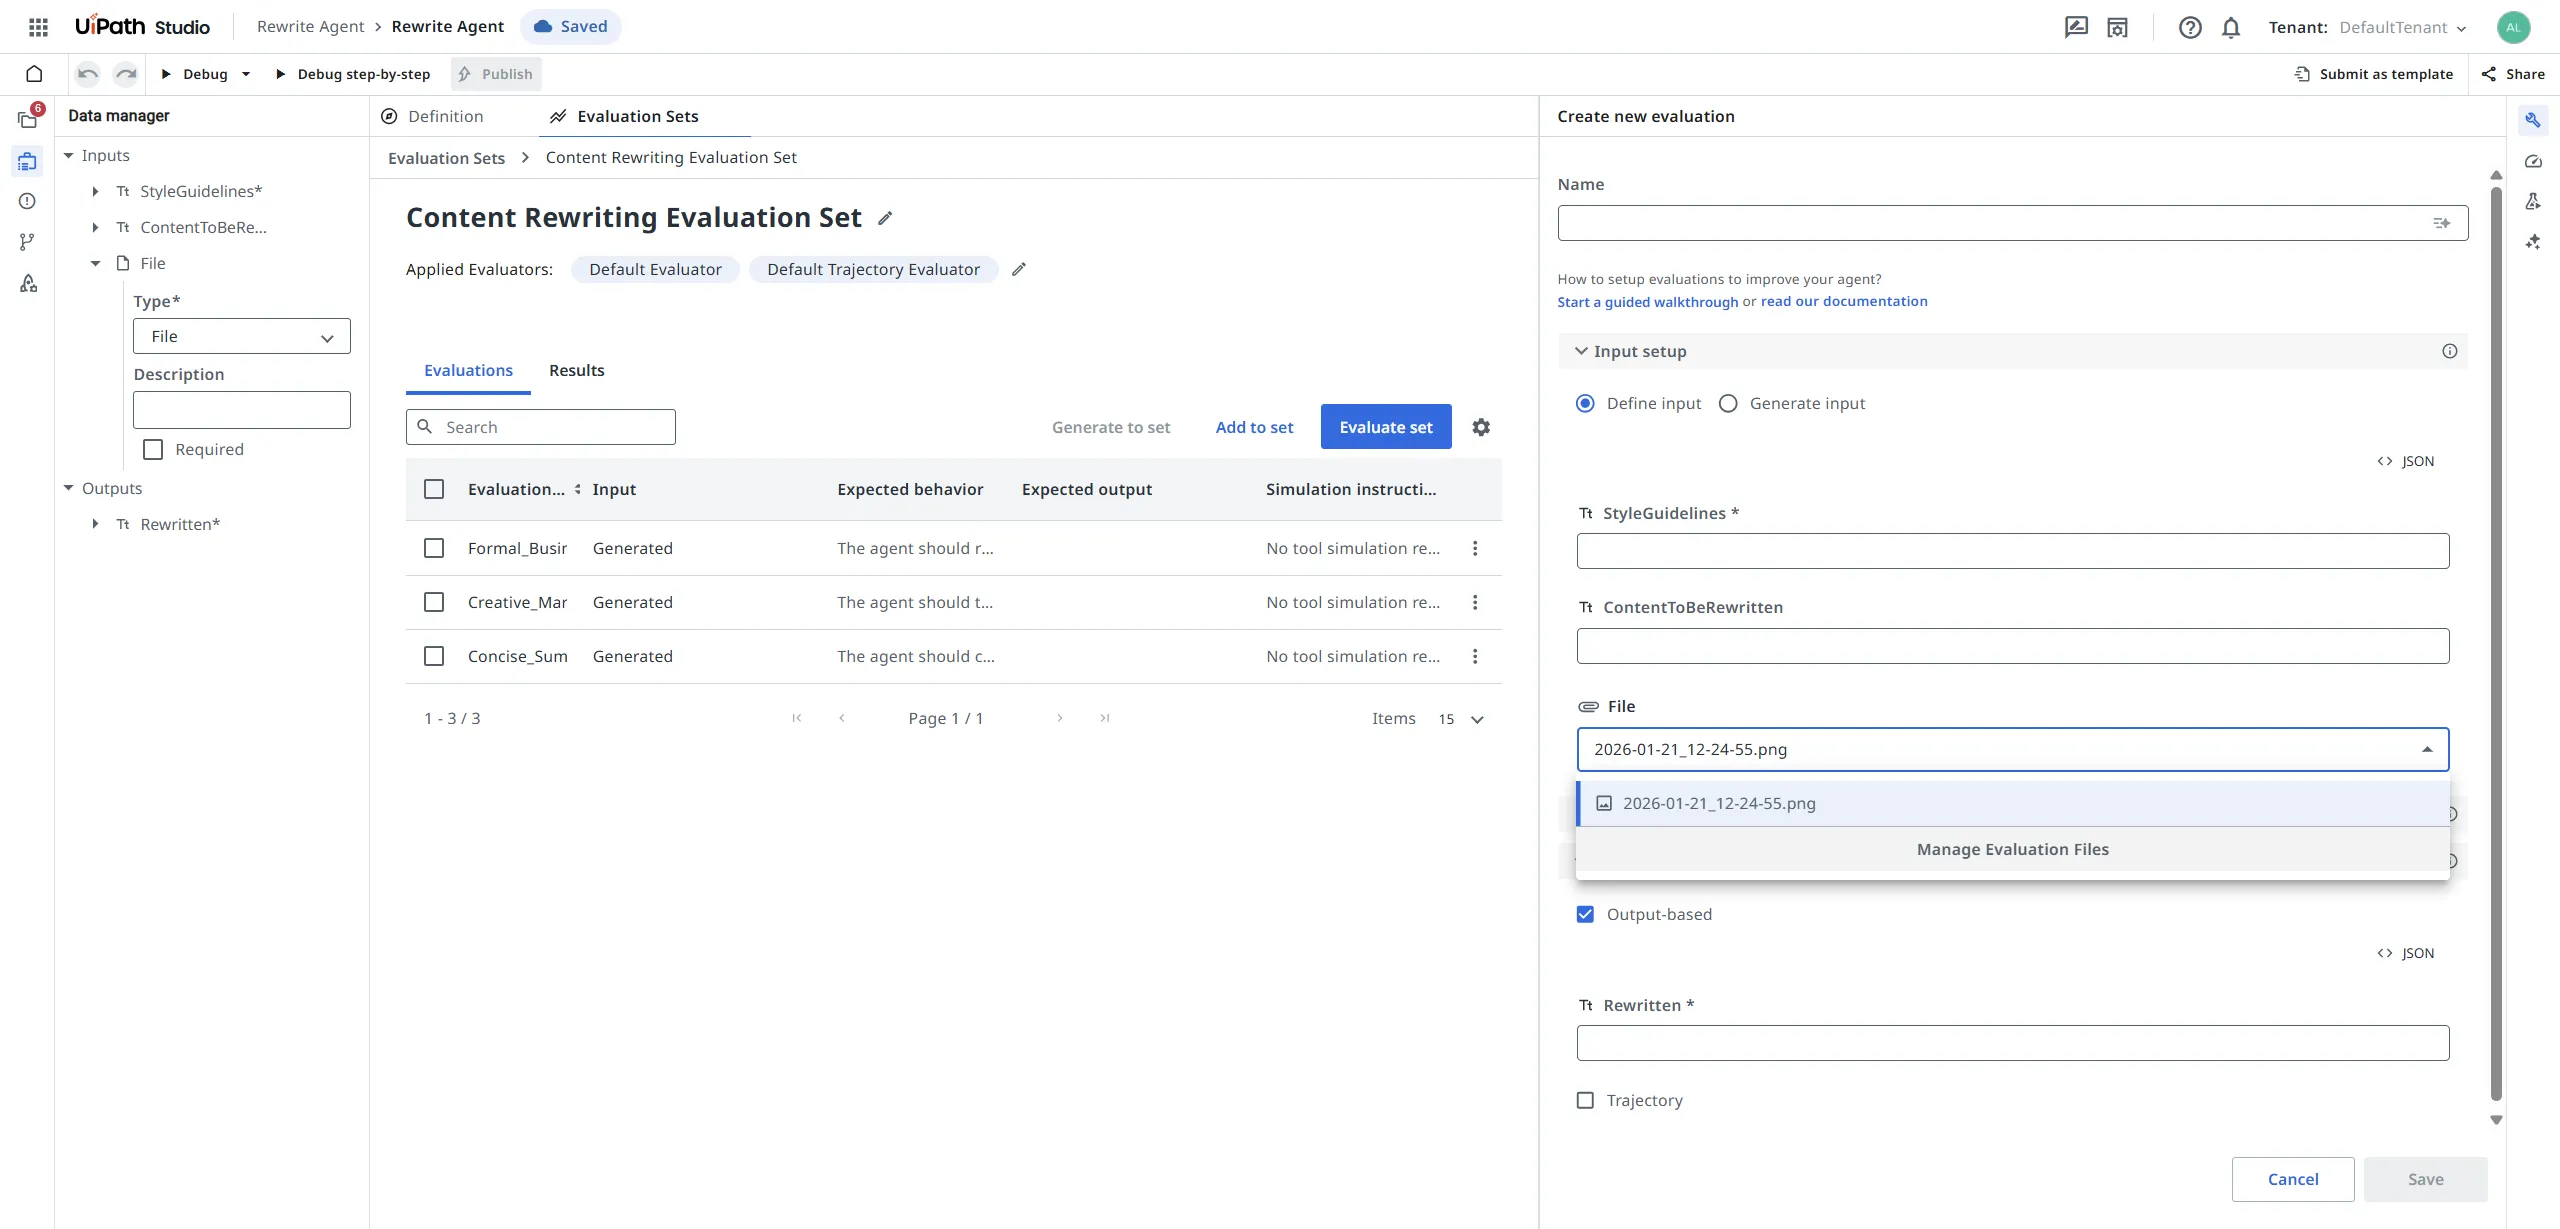Click the evaluation Name input field
Viewport: 2560px width, 1229px height.
coord(1990,223)
